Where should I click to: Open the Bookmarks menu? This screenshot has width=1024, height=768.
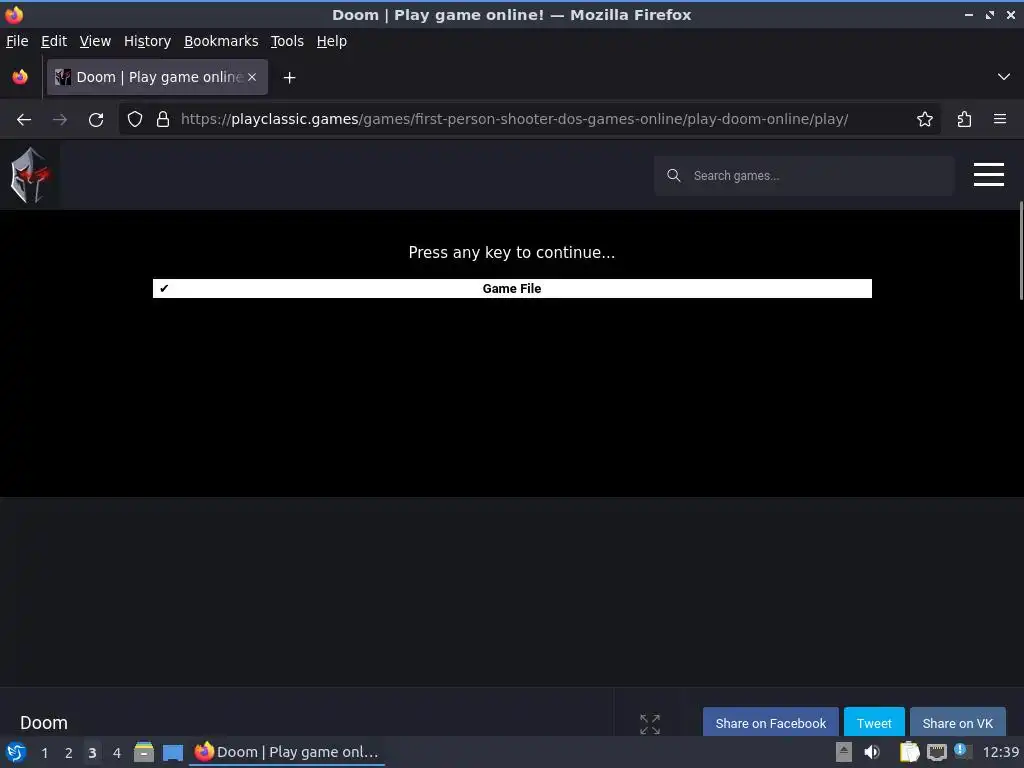pos(221,41)
